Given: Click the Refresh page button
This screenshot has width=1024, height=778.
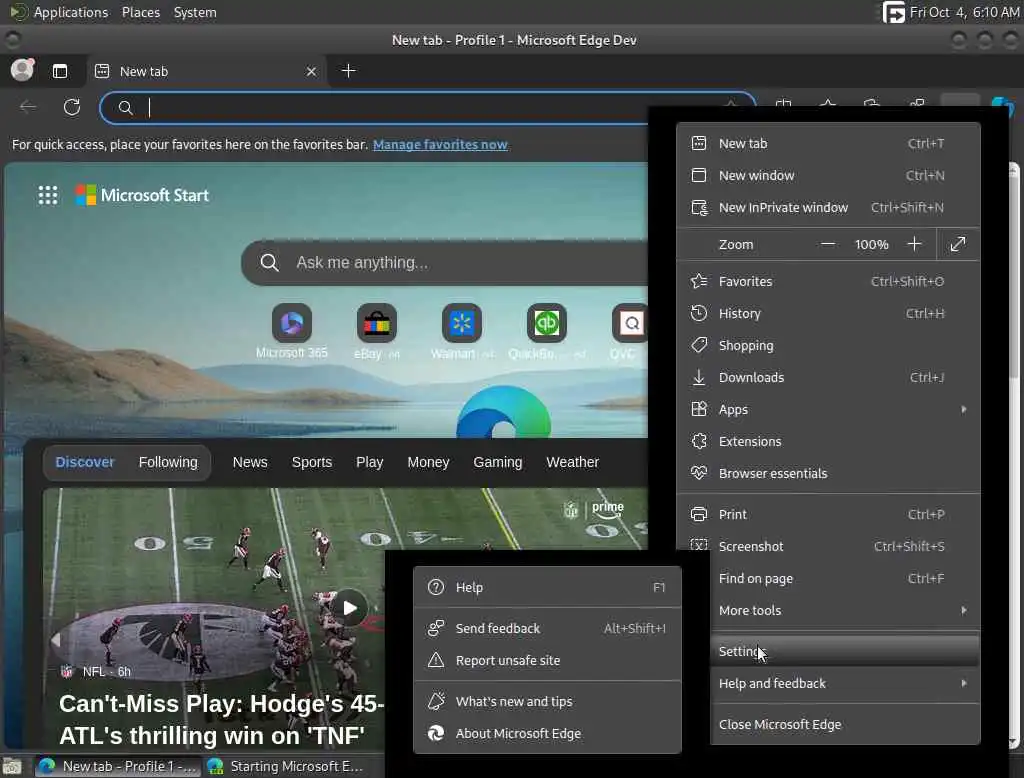Looking at the screenshot, I should pyautogui.click(x=72, y=106).
